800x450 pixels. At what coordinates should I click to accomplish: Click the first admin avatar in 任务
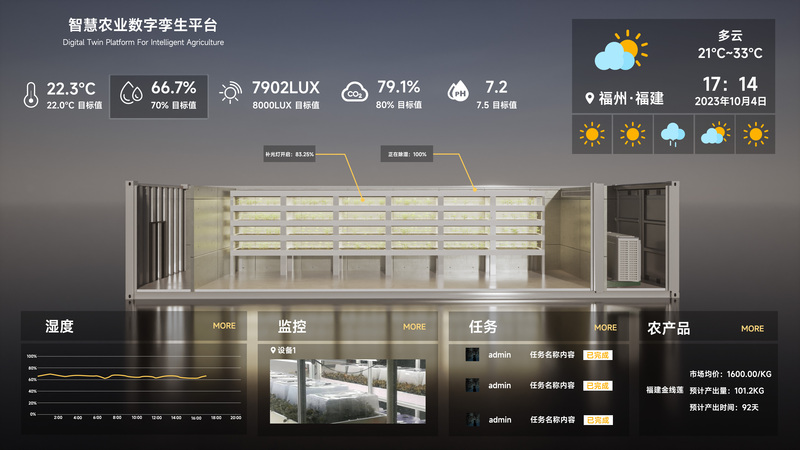(472, 354)
